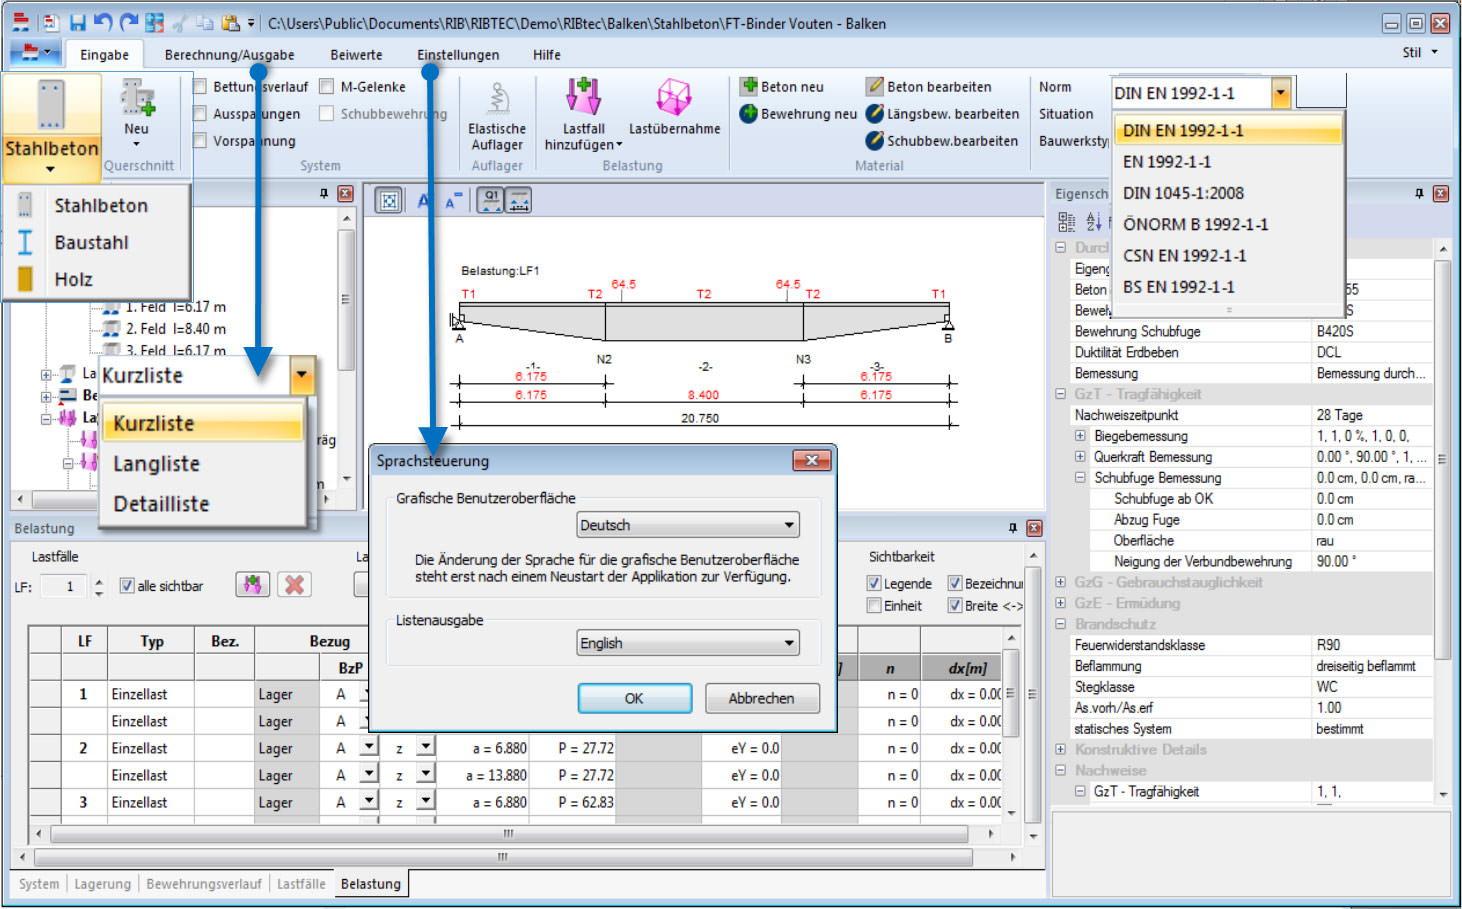
Task: Click the reduce text 'A-' icon
Action: click(x=453, y=201)
